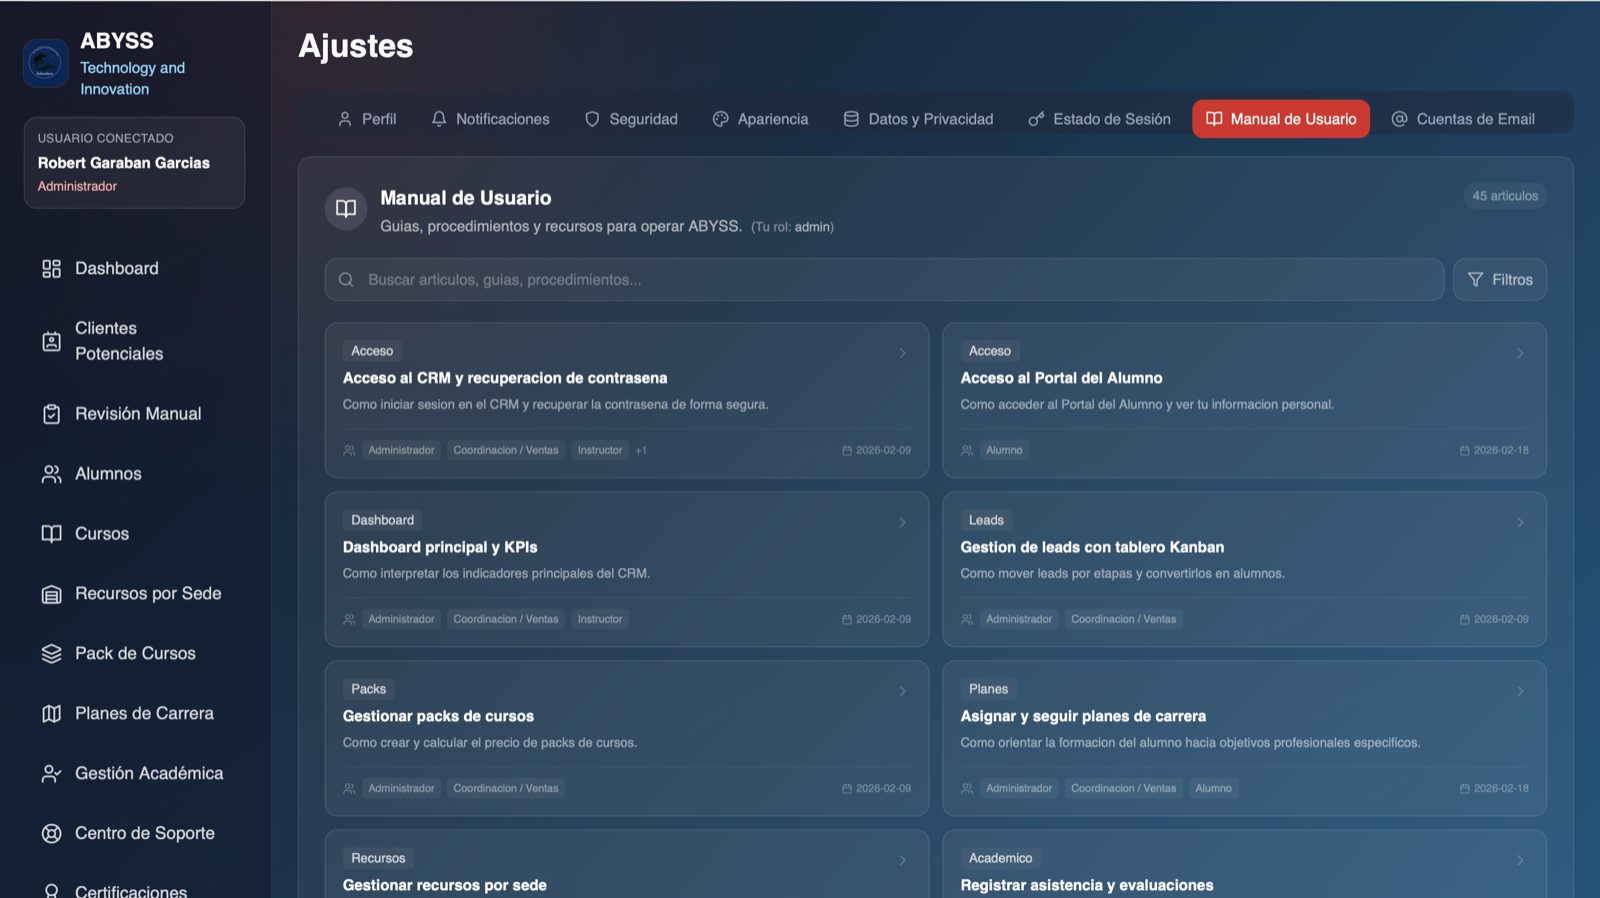Click the Alumnos people icon

tap(51, 474)
